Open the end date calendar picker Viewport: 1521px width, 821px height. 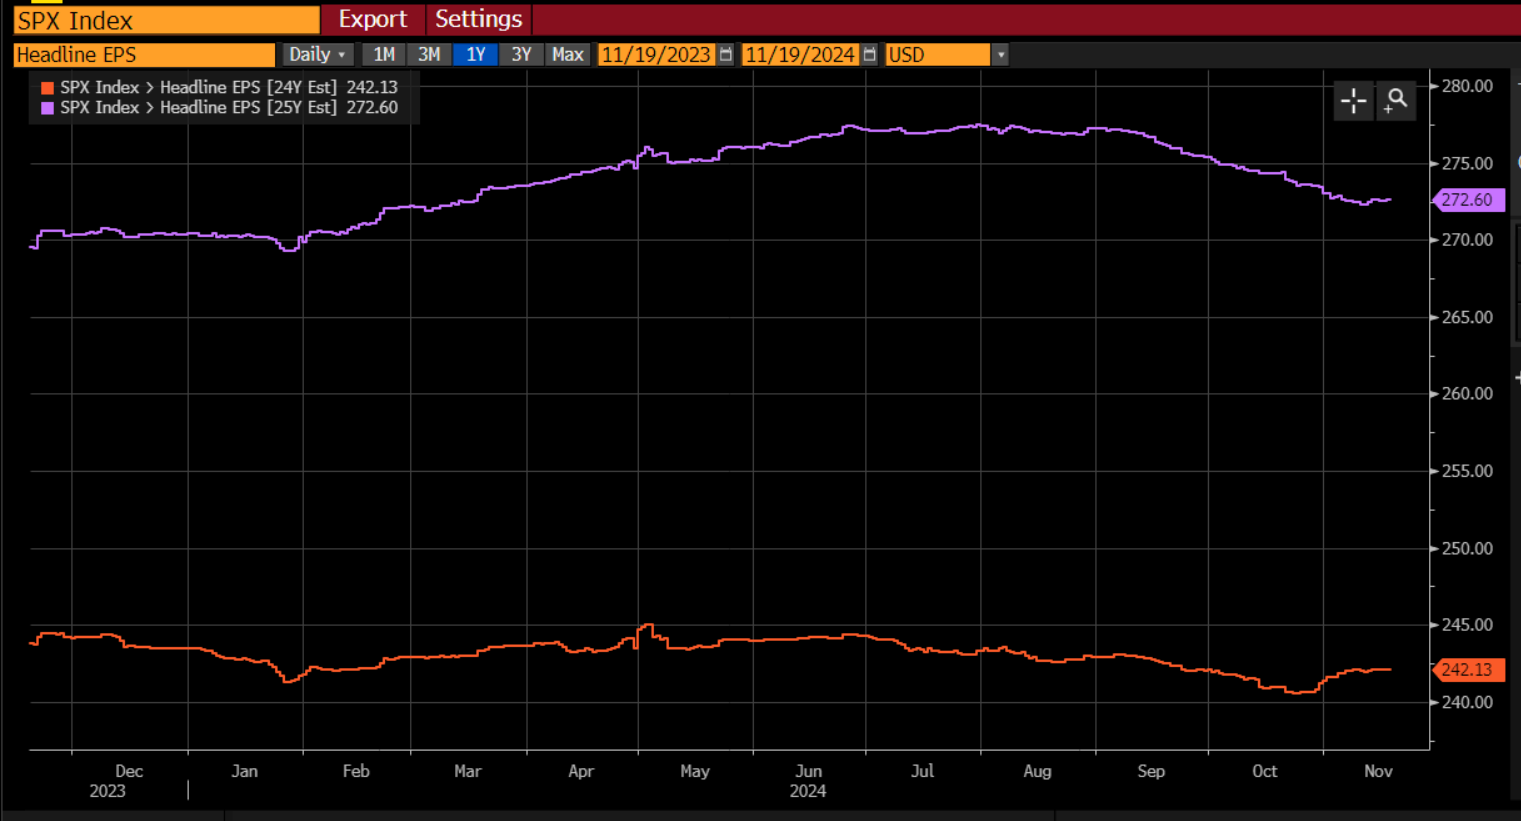870,55
